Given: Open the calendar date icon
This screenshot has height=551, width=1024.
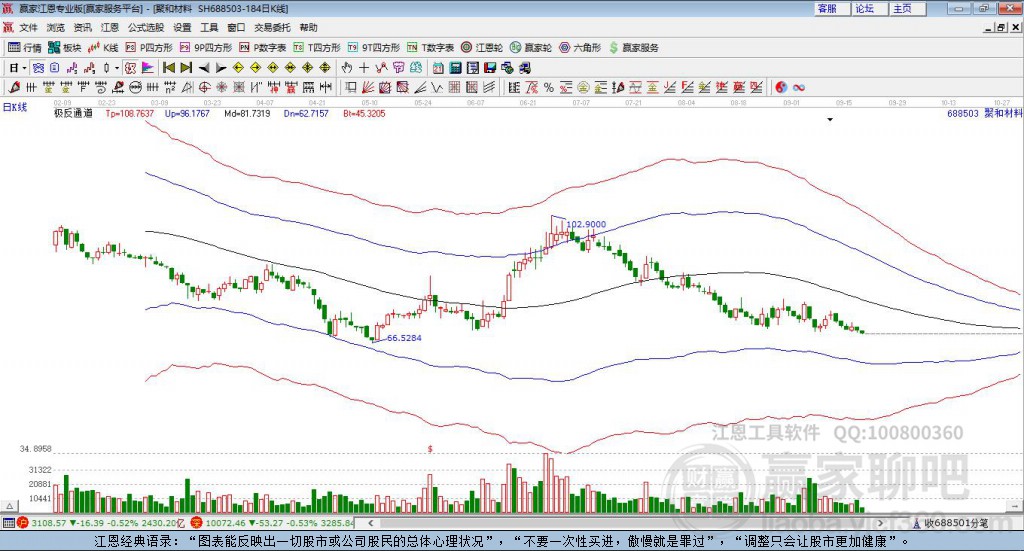Looking at the screenshot, I should 438,68.
